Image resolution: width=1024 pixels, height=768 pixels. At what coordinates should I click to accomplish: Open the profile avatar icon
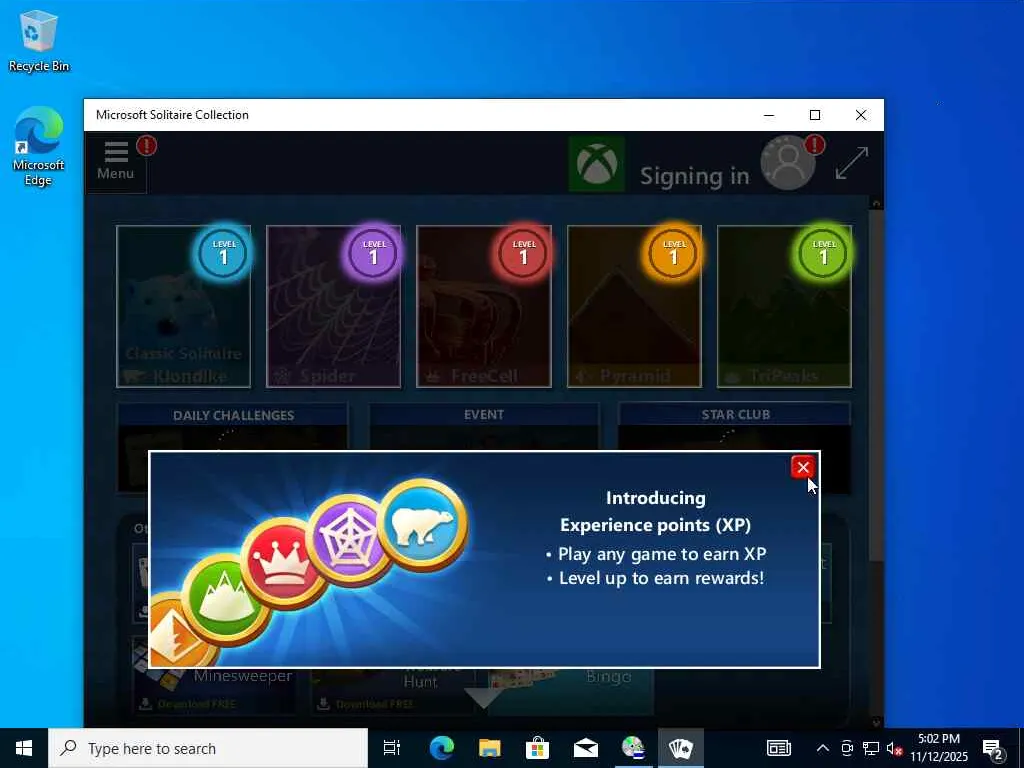(788, 163)
